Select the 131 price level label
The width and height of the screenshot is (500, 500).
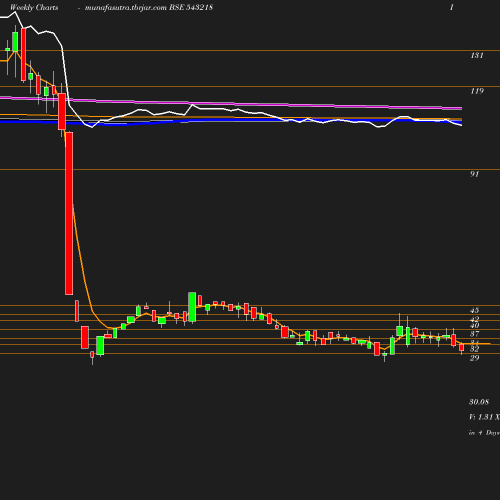pos(477,55)
